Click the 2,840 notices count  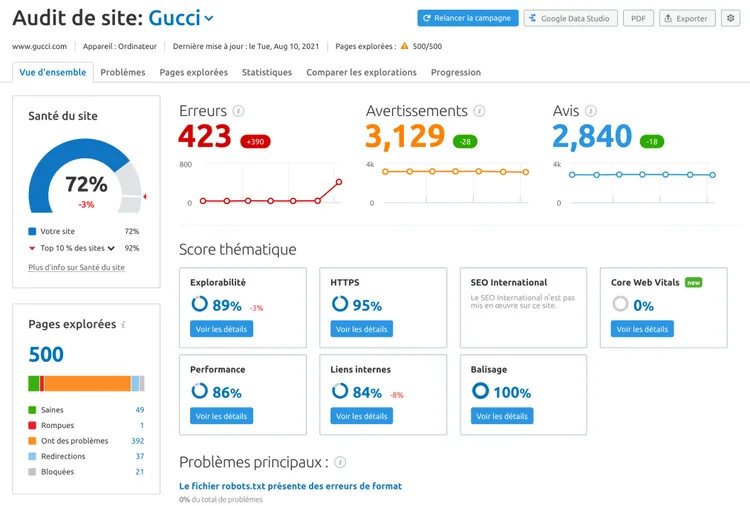[592, 136]
